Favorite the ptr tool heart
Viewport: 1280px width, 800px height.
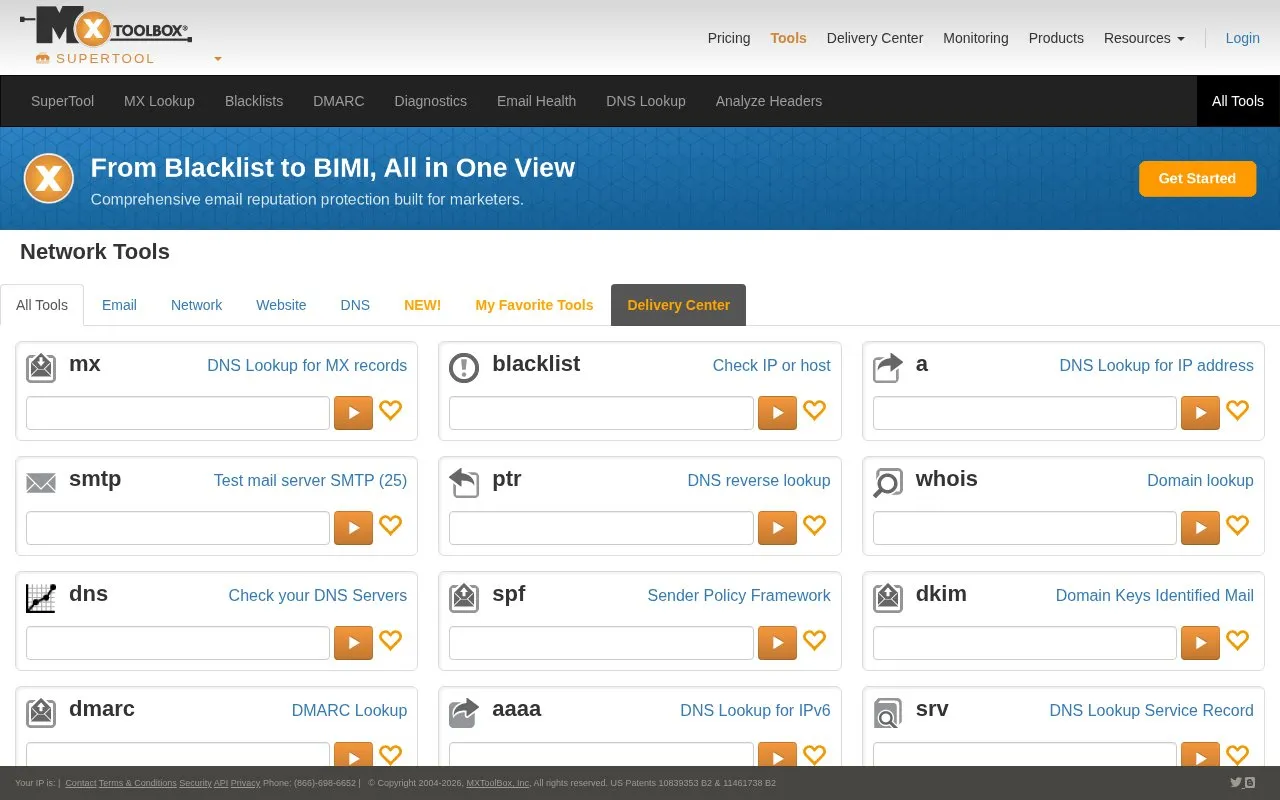click(x=815, y=525)
